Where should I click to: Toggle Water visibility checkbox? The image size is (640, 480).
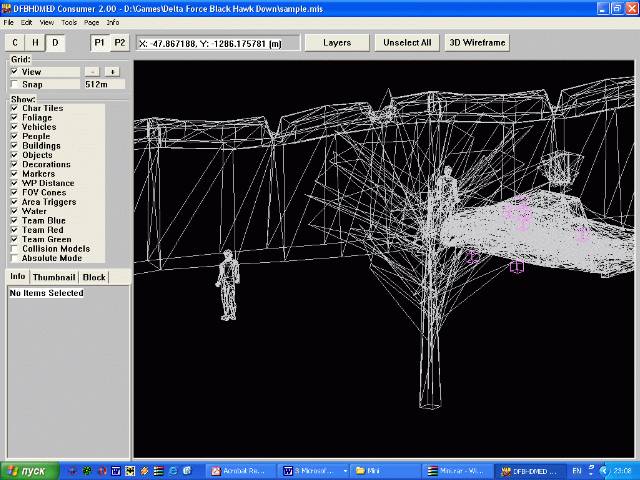(x=14, y=211)
